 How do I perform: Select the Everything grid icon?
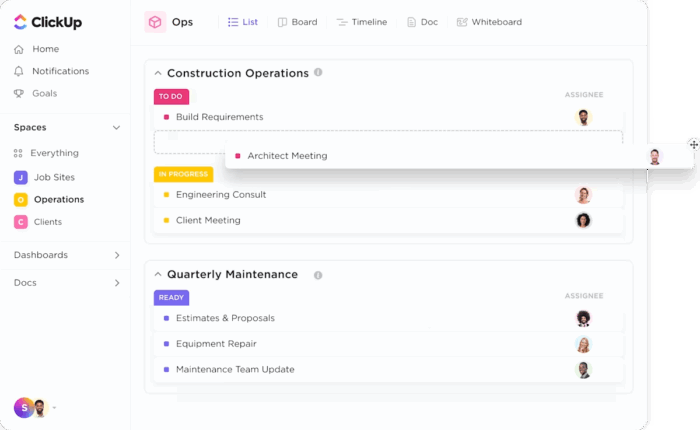click(x=18, y=153)
